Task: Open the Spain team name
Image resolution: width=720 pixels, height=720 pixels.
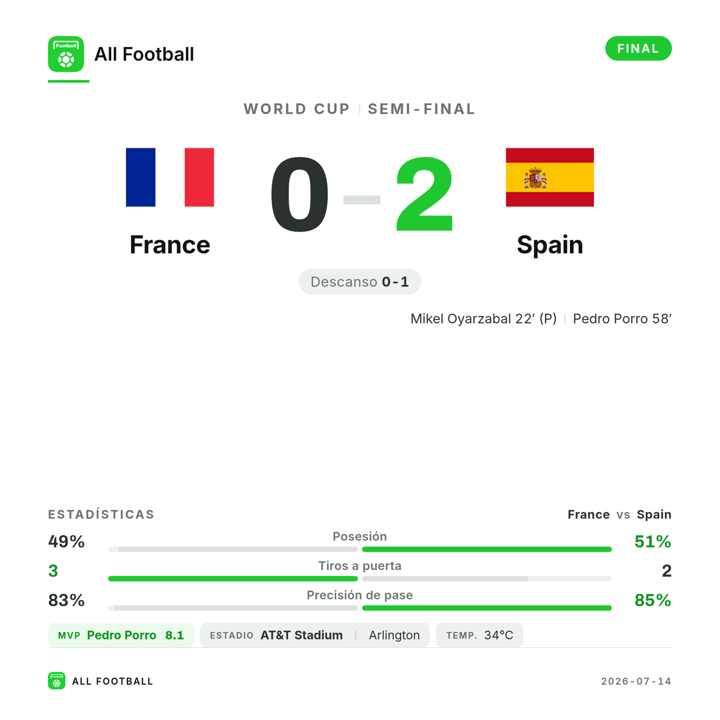Action: [x=550, y=245]
